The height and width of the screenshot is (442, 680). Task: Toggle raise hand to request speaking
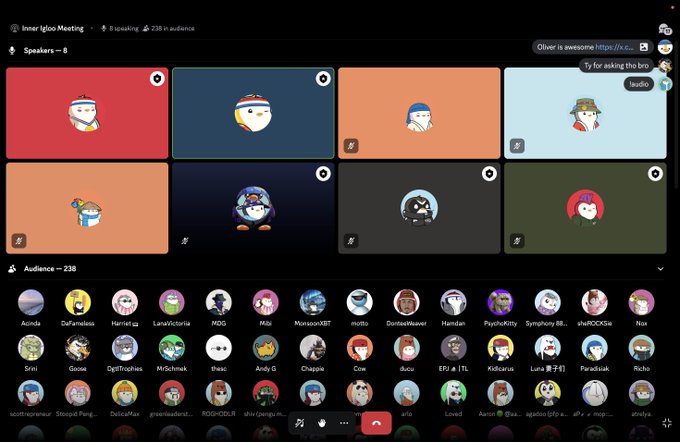(x=321, y=423)
